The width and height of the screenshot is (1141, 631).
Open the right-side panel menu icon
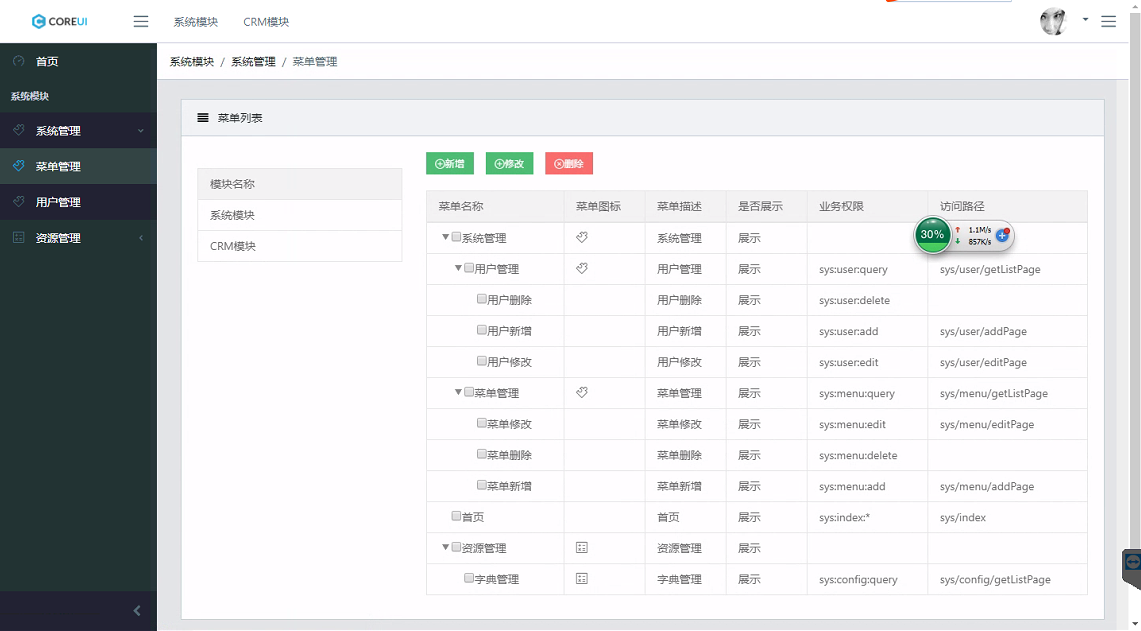click(1108, 21)
